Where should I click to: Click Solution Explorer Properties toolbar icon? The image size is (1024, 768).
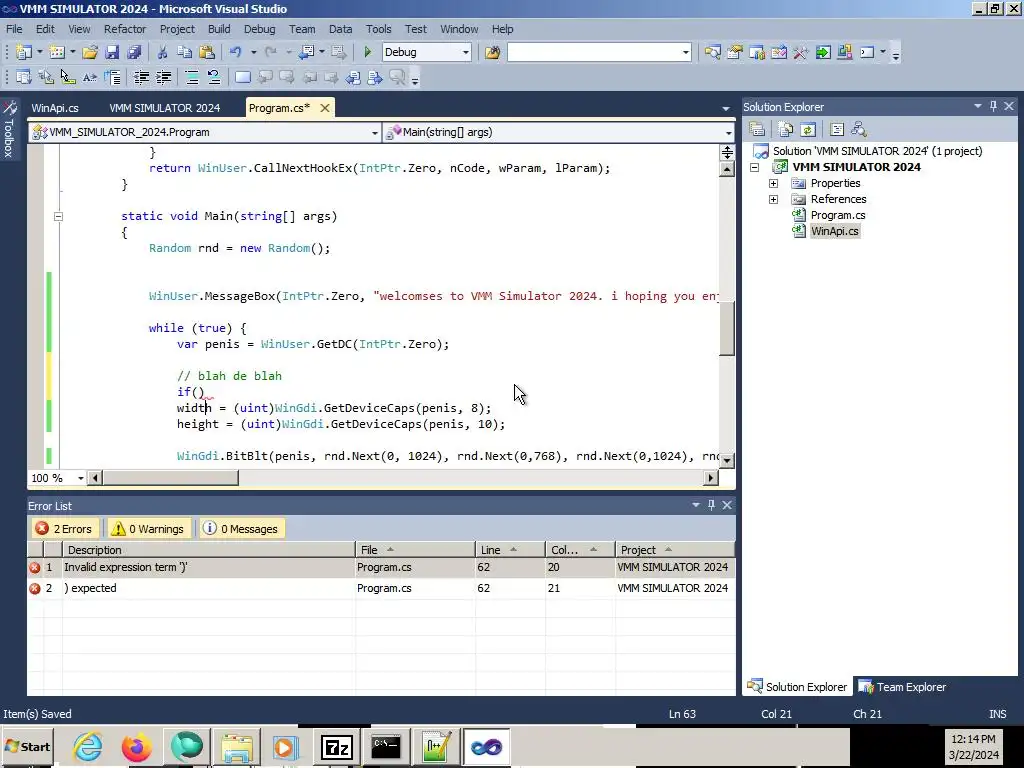(757, 129)
